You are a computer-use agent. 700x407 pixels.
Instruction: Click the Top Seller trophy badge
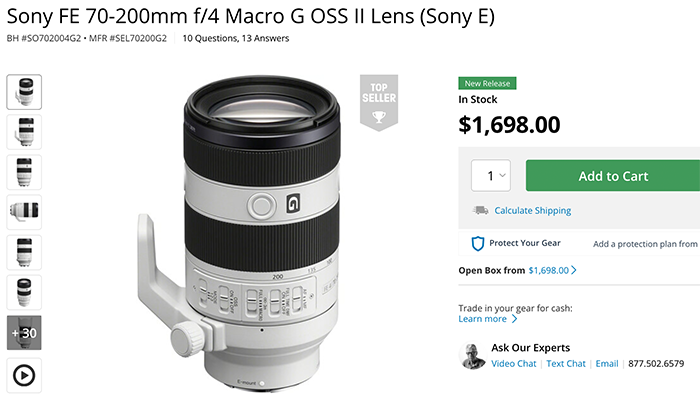(379, 103)
